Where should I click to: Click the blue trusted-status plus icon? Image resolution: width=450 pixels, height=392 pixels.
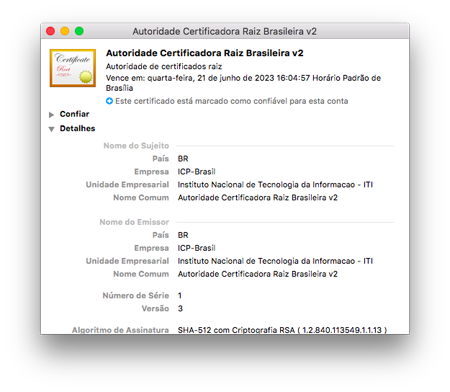[109, 101]
